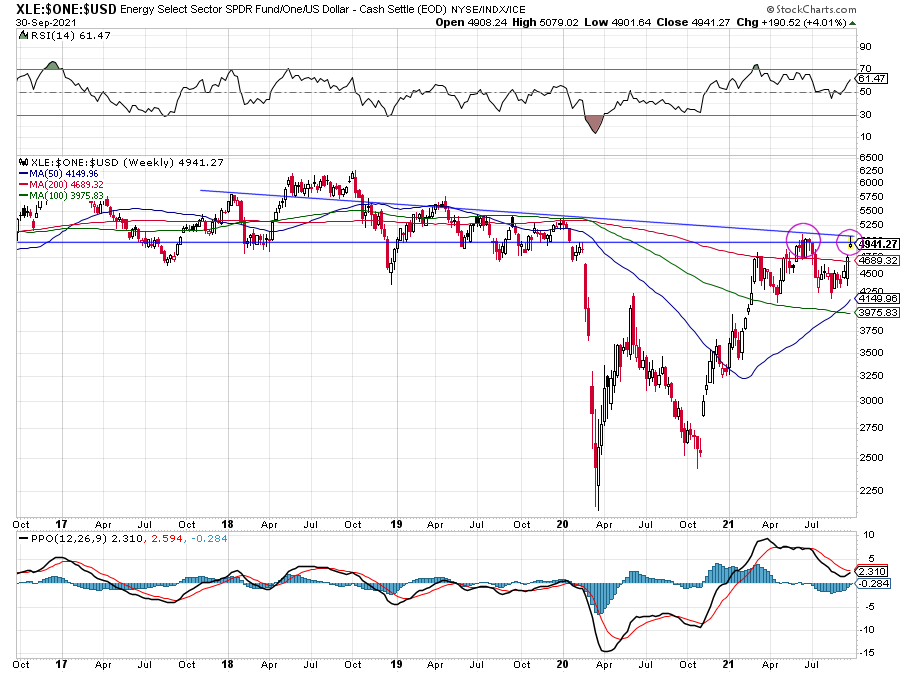This screenshot has width=900, height=673.
Task: Click the green up-arrow beside the Chg value
Action: click(x=852, y=24)
